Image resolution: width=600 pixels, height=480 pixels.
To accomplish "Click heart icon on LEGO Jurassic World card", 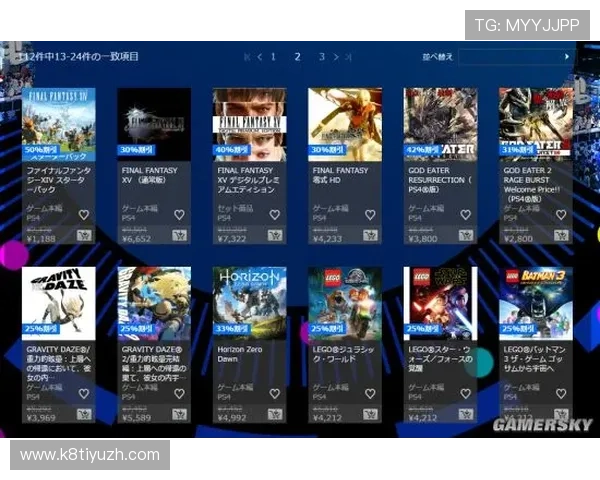I will click(370, 393).
